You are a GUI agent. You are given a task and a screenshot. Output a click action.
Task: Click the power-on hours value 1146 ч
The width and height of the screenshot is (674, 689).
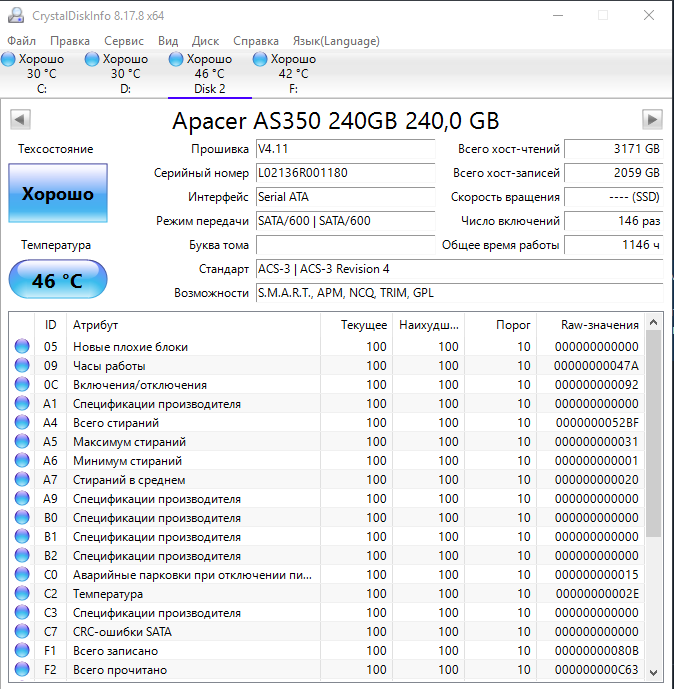tap(613, 245)
